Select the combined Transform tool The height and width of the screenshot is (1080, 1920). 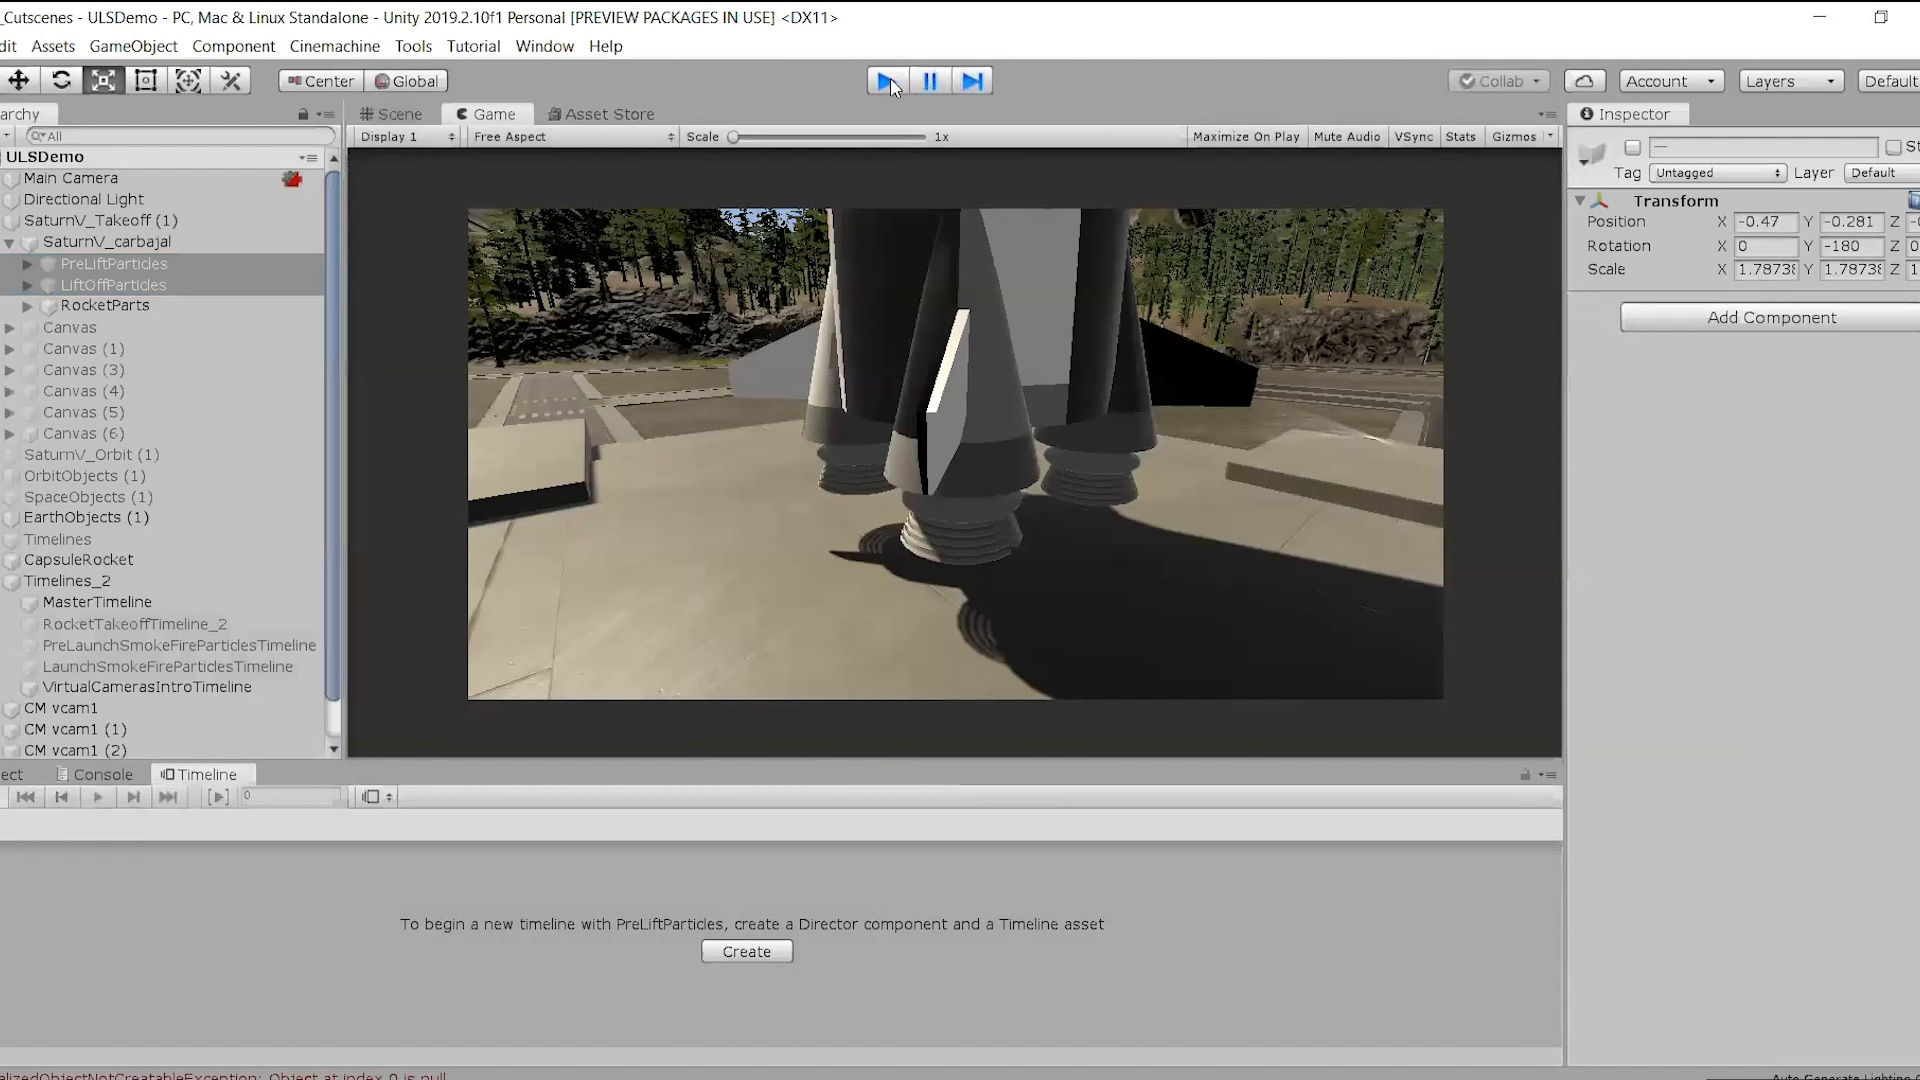click(x=188, y=81)
